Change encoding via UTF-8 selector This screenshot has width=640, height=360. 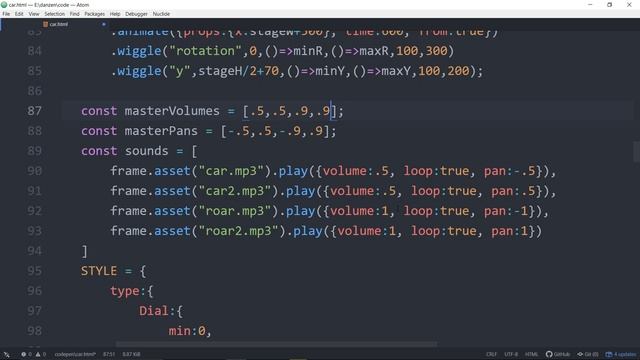click(511, 354)
